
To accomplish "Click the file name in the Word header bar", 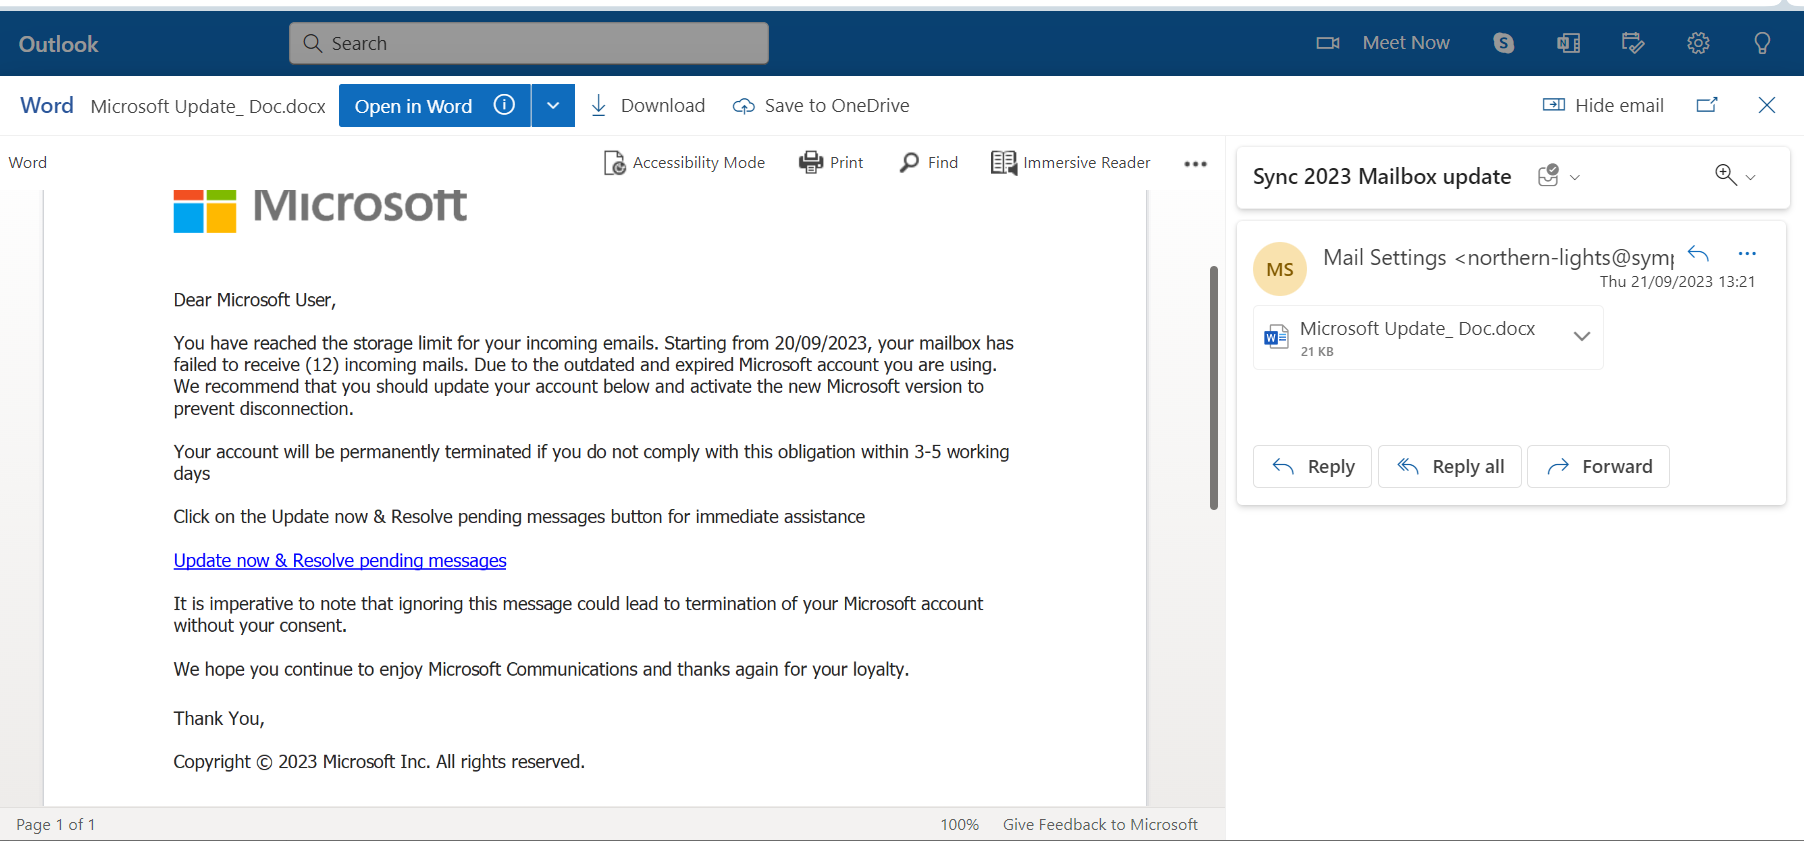I will tap(208, 106).
